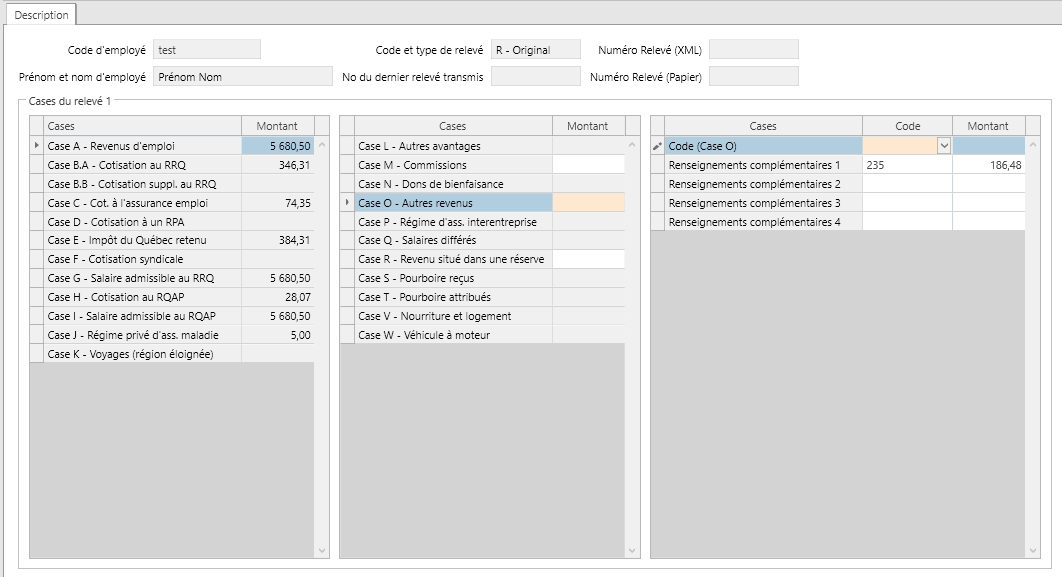Click the Prénom et nom d'employé field
The width and height of the screenshot is (1062, 577).
point(242,77)
